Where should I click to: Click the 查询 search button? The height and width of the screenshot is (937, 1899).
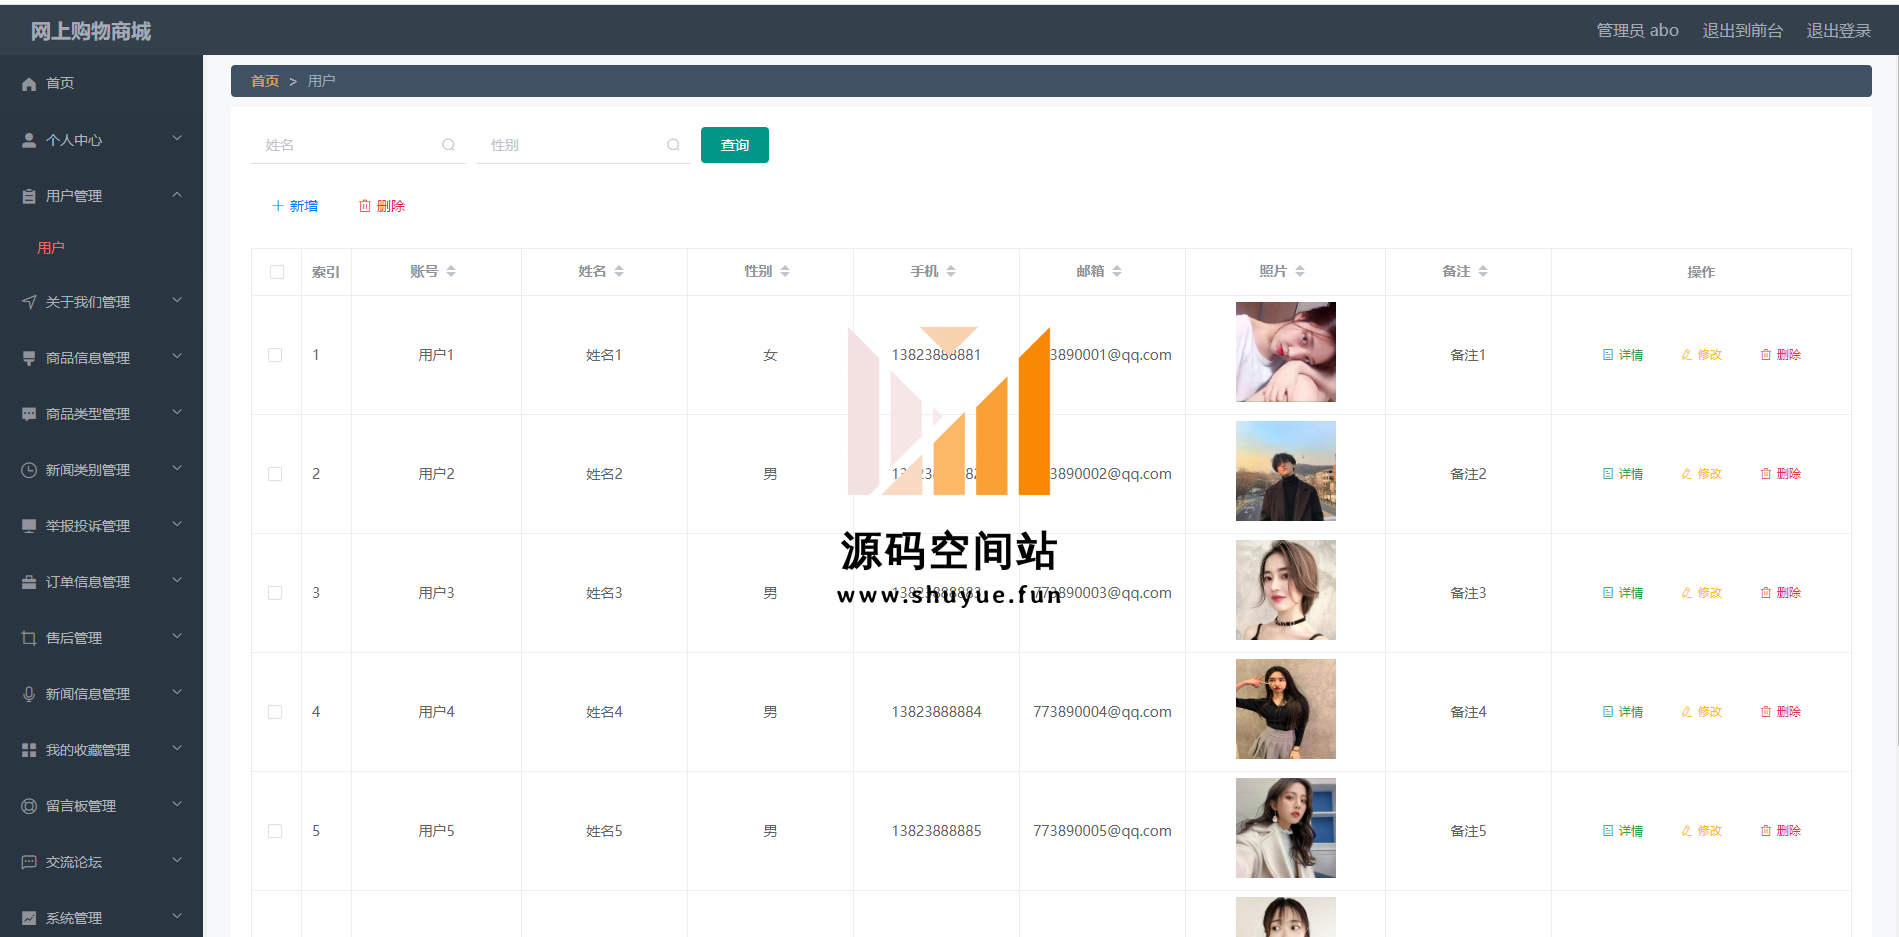[735, 145]
